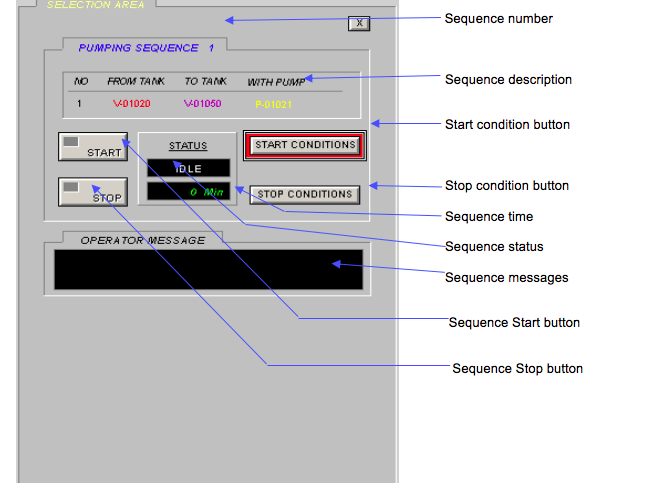Click the 0 Min sequence time field
665x483 pixels.
click(x=188, y=190)
